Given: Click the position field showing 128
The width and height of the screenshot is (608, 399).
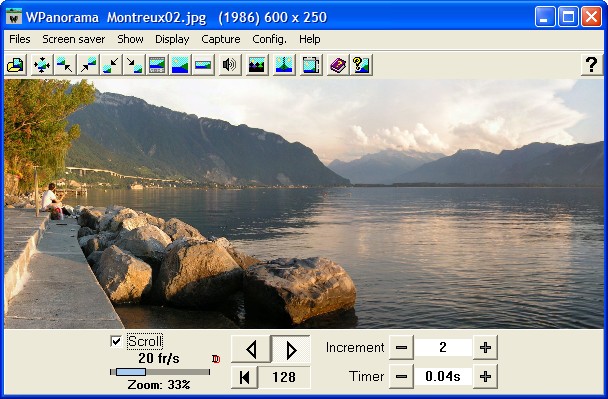Looking at the screenshot, I should [284, 377].
